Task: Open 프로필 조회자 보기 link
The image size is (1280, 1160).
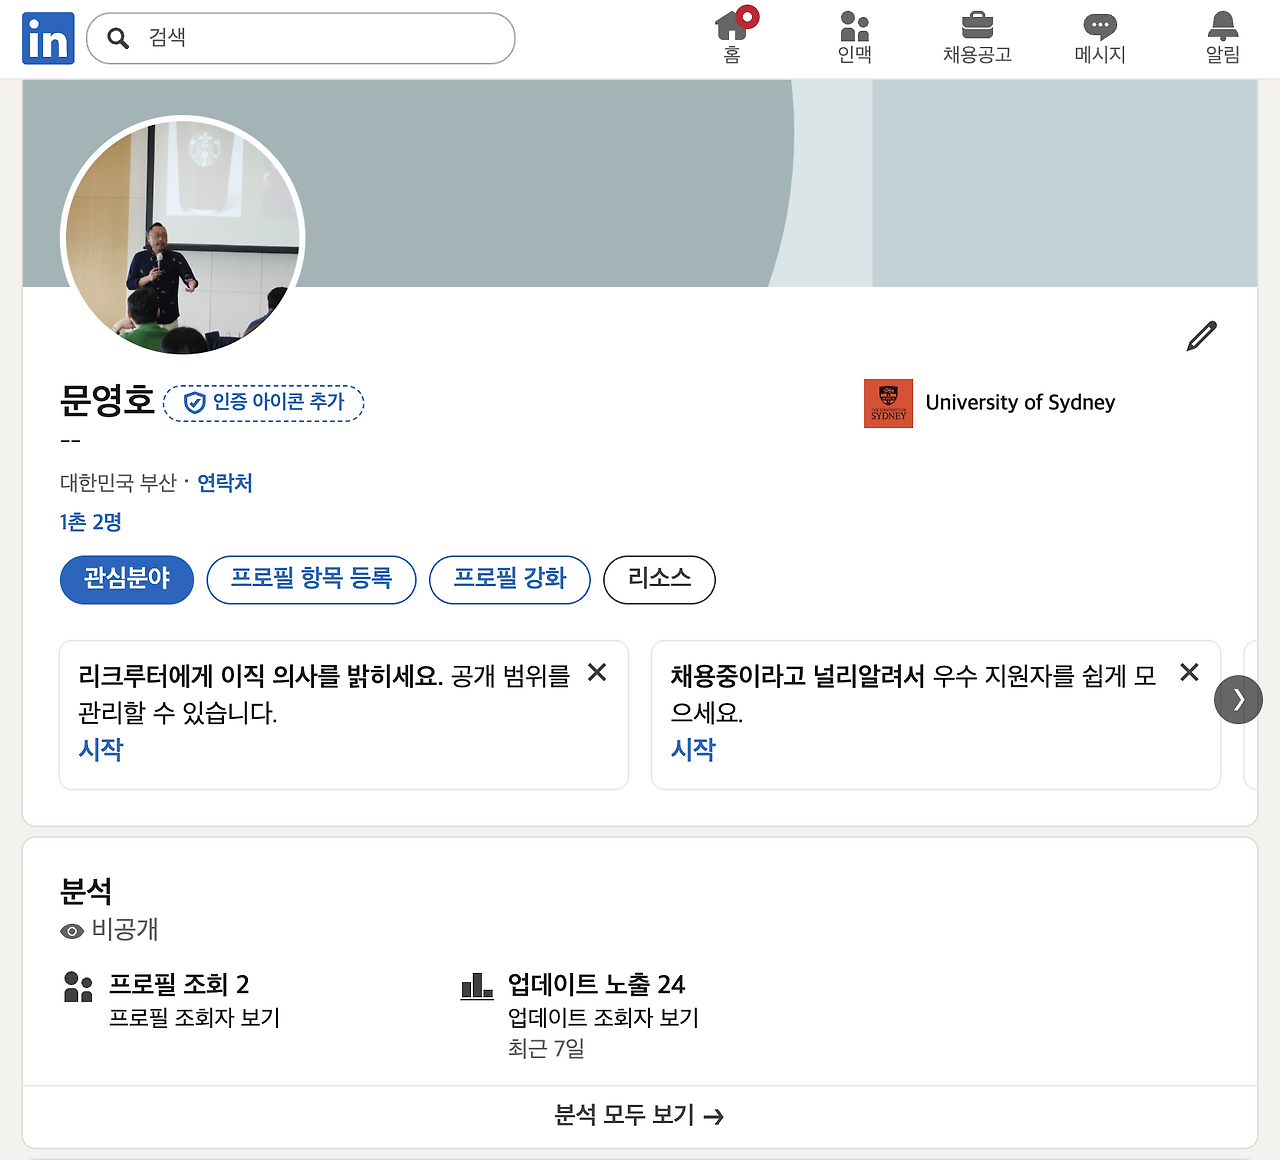Action: (195, 1018)
